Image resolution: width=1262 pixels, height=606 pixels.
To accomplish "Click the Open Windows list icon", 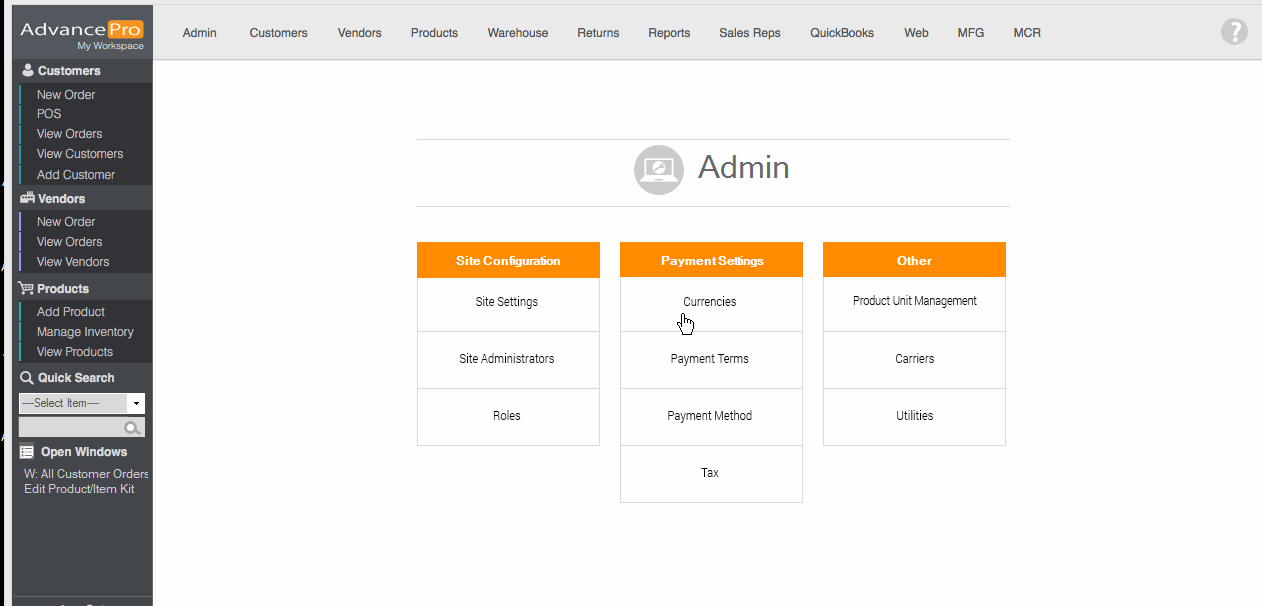I will (27, 452).
